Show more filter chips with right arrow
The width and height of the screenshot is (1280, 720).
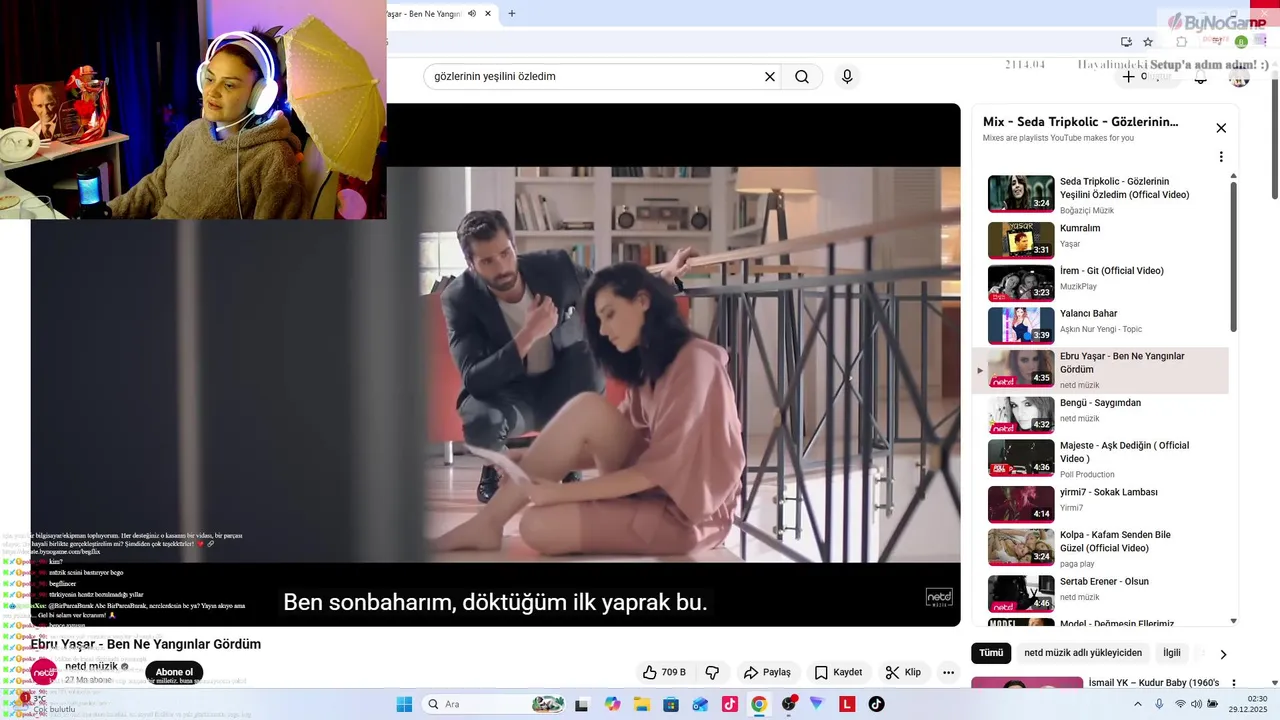coord(1222,654)
